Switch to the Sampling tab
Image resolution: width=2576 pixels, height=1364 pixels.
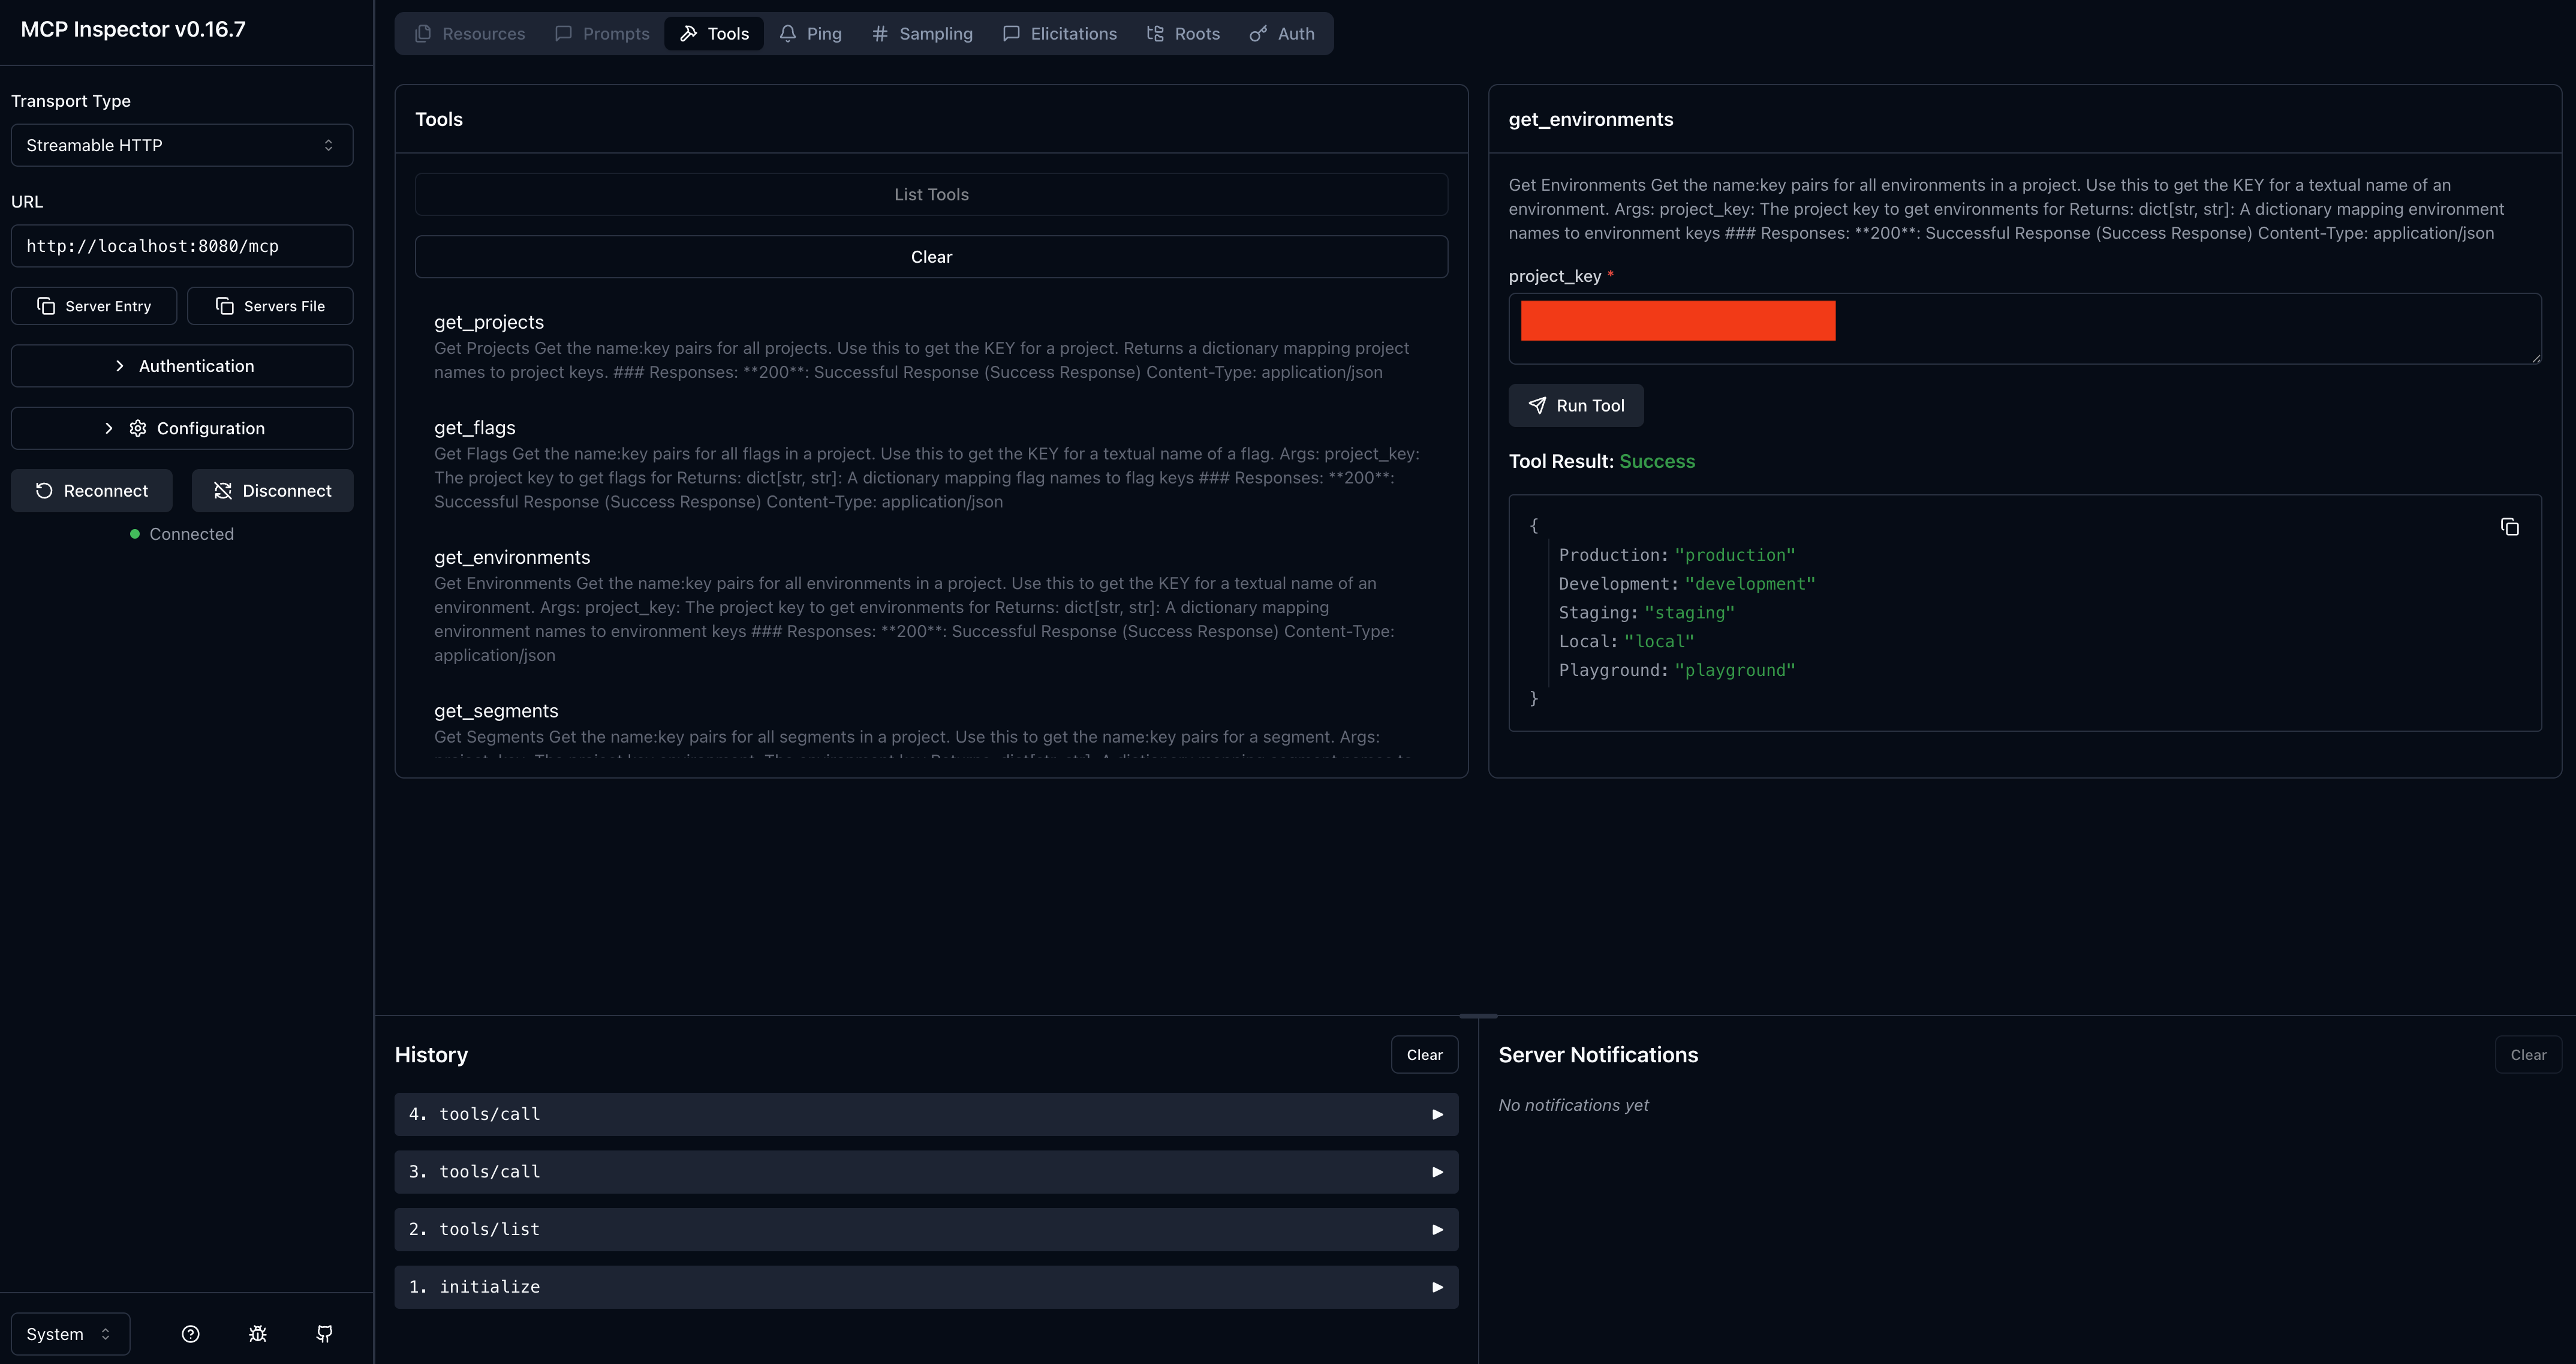[922, 33]
